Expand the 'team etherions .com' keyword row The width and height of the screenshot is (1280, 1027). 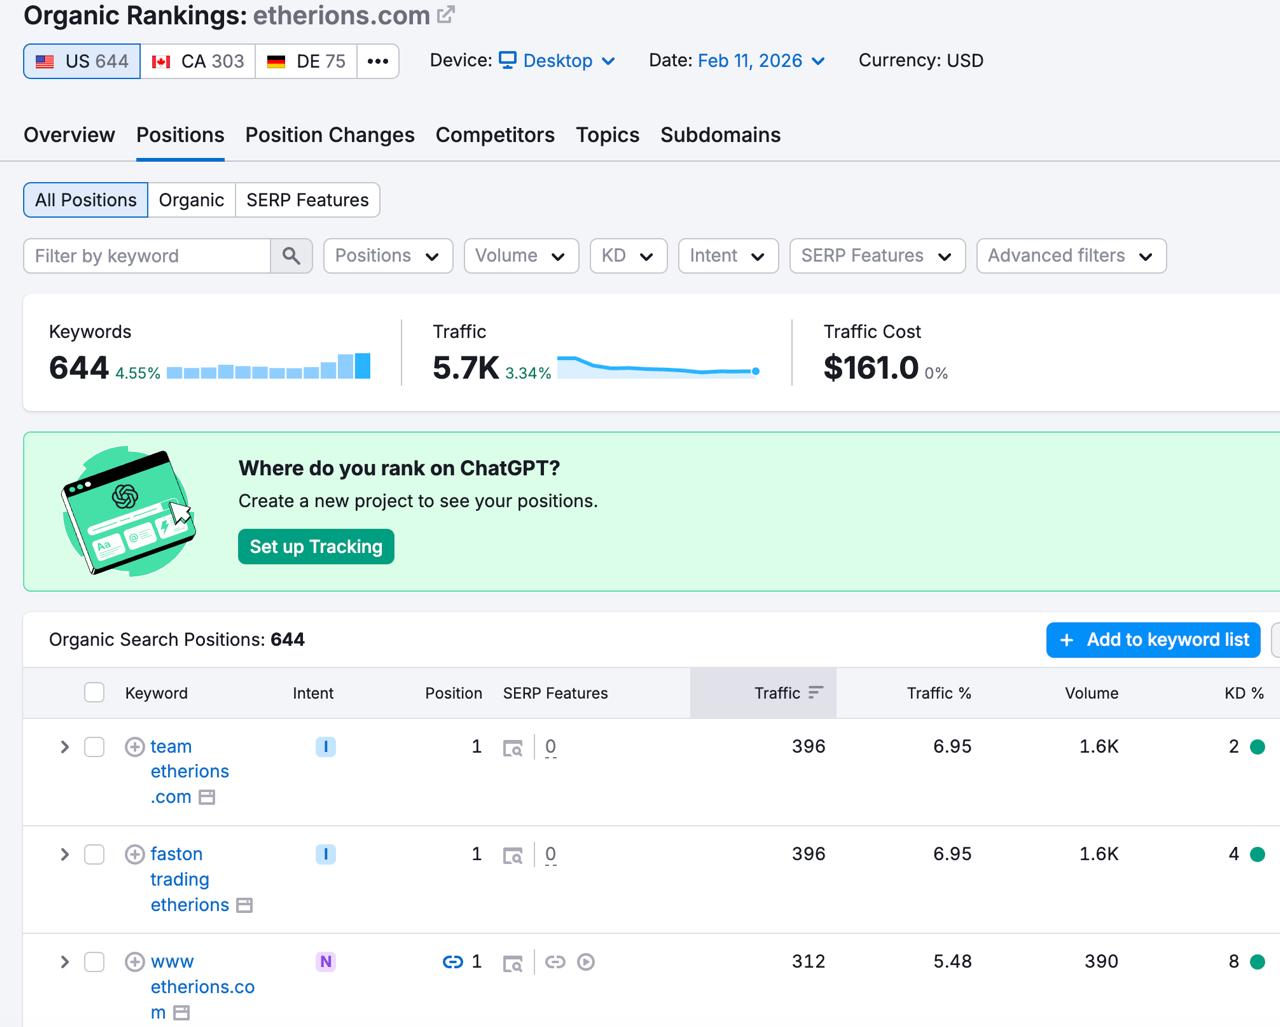point(64,747)
